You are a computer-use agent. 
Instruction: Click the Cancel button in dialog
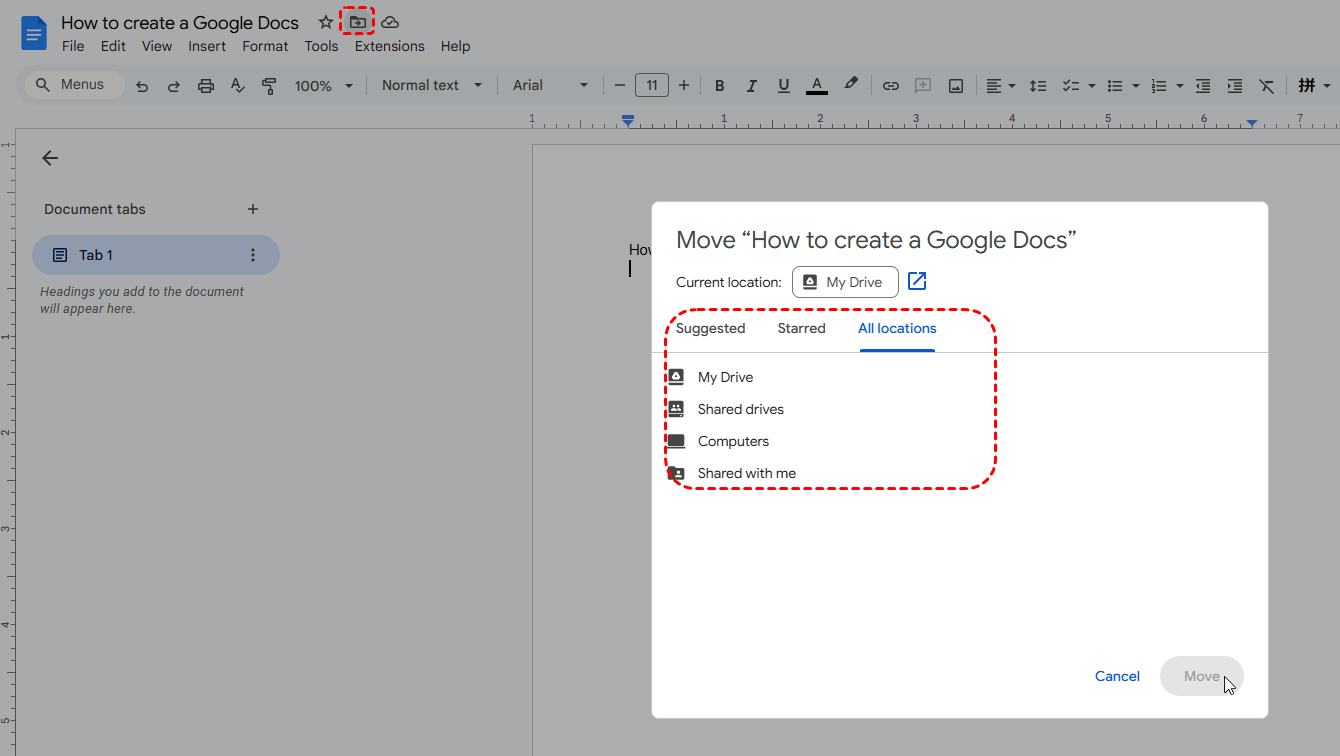coord(1117,676)
